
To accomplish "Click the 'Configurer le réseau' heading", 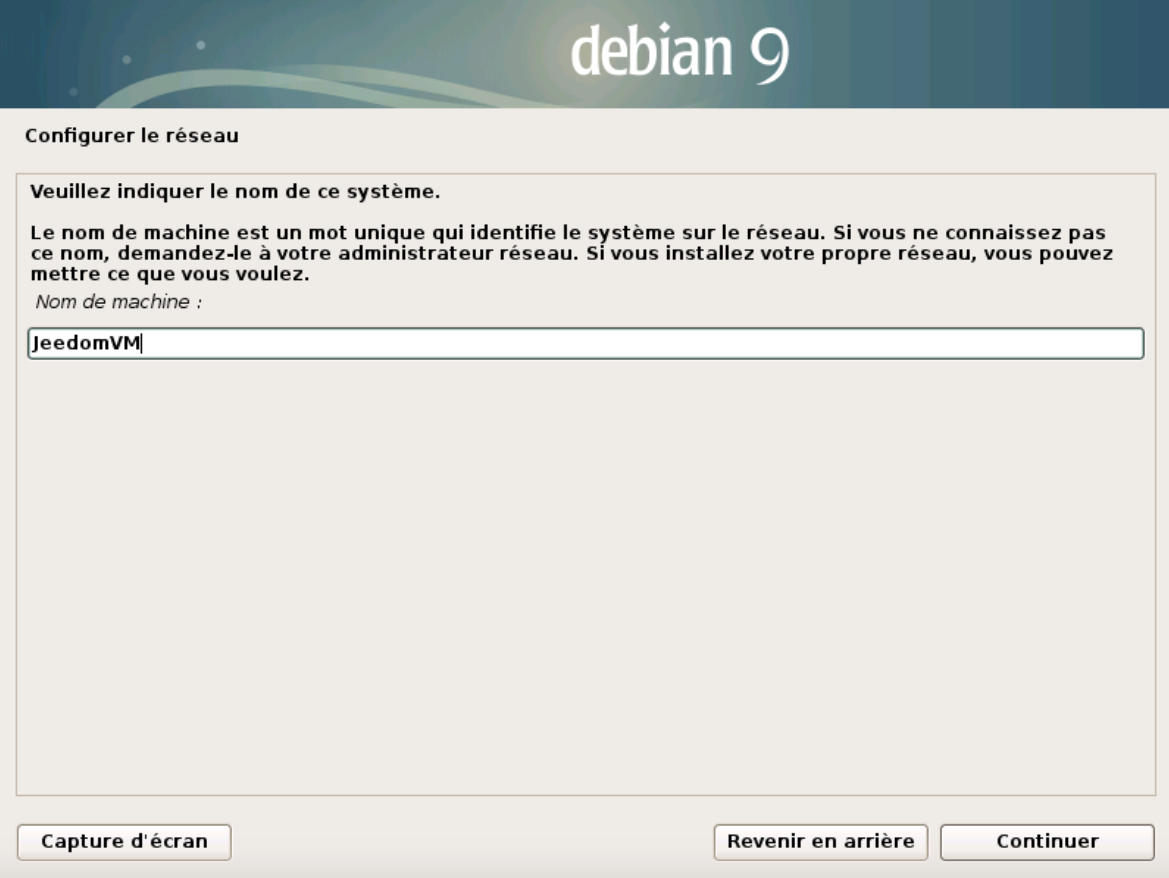I will point(132,136).
